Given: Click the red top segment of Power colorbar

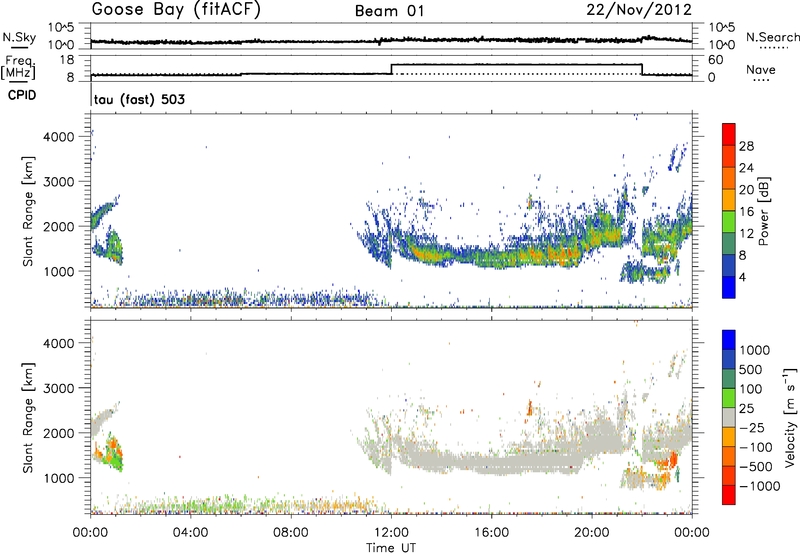Looking at the screenshot, I should coord(729,134).
